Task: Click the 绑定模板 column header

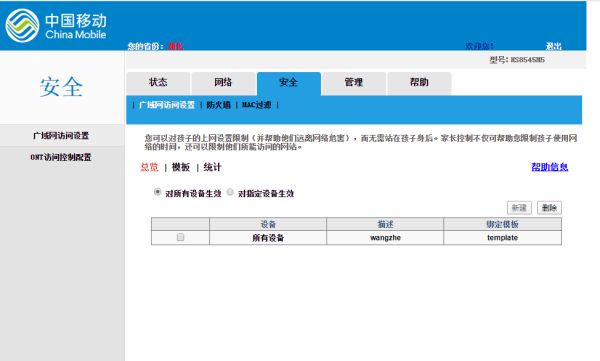Action: point(502,224)
